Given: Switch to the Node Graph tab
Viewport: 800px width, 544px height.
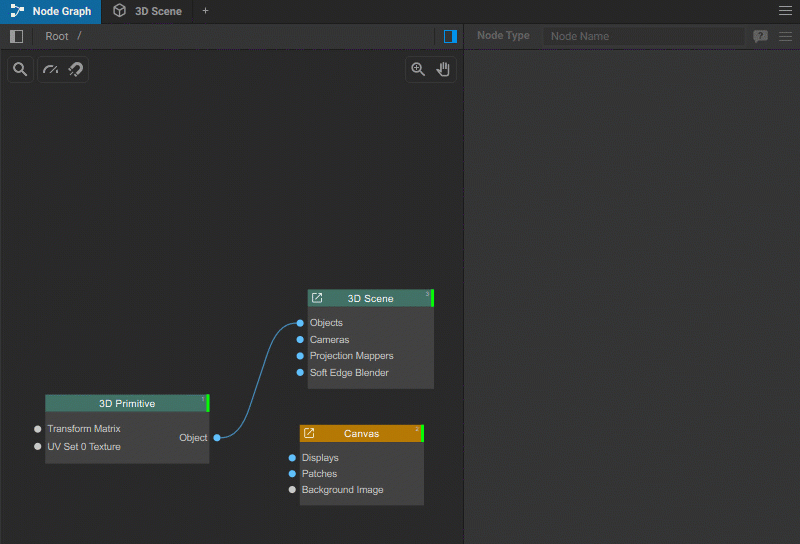Looking at the screenshot, I should click(x=51, y=11).
